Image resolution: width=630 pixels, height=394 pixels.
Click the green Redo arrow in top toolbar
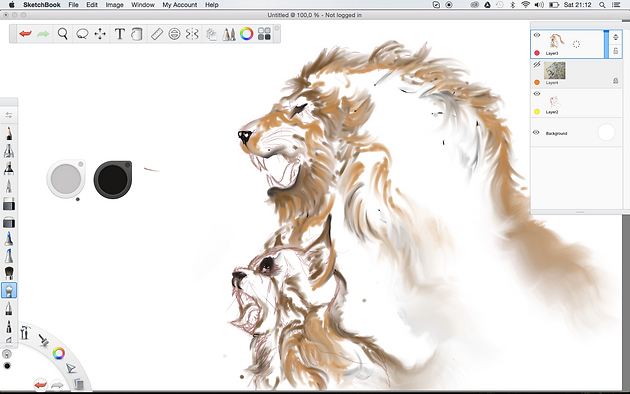pyautogui.click(x=43, y=34)
